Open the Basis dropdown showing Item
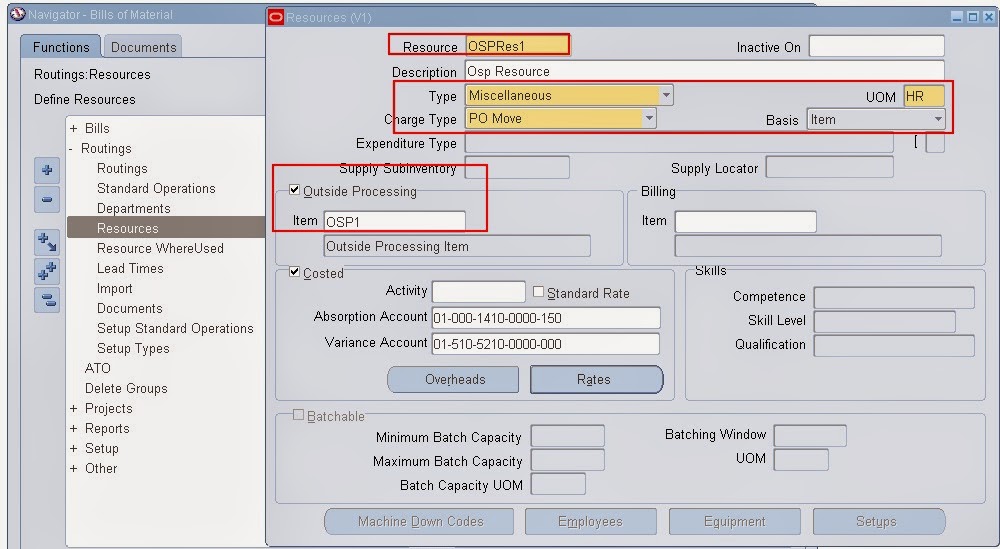 click(938, 119)
